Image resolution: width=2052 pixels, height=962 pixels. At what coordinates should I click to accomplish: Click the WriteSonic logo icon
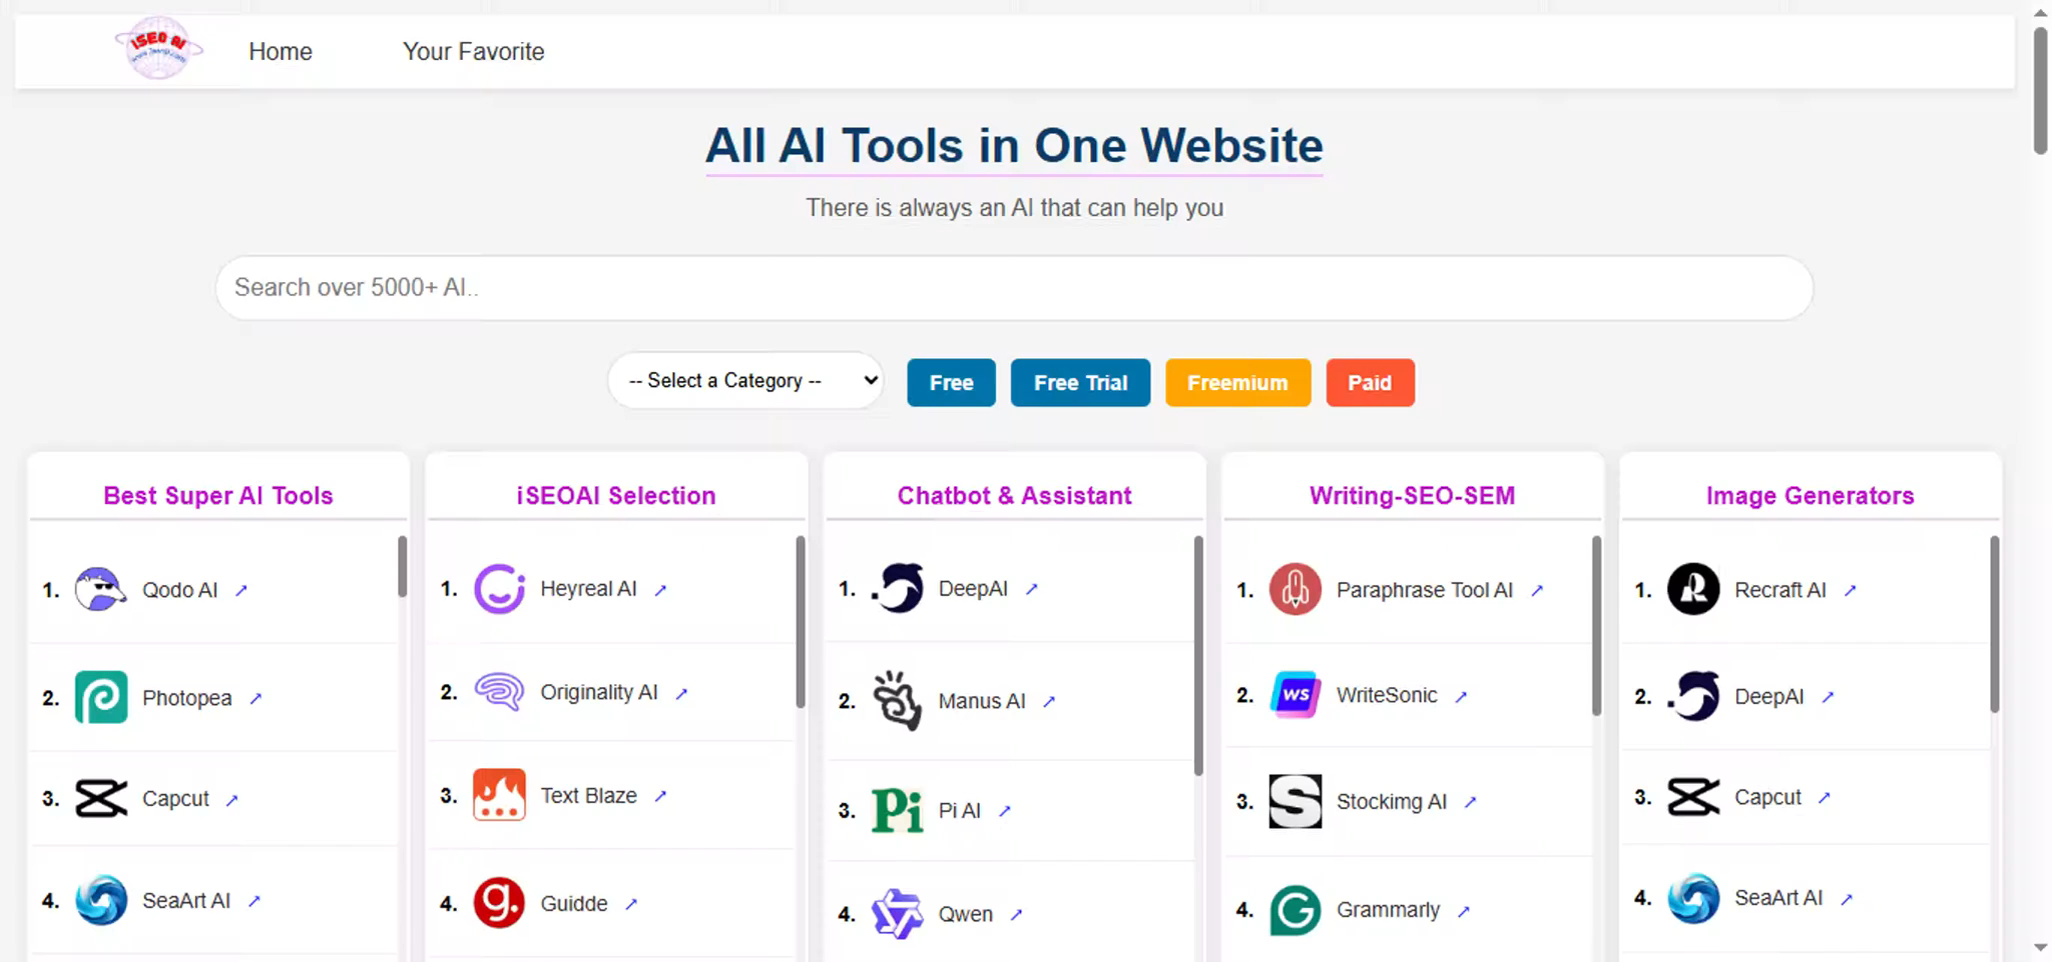1295,695
